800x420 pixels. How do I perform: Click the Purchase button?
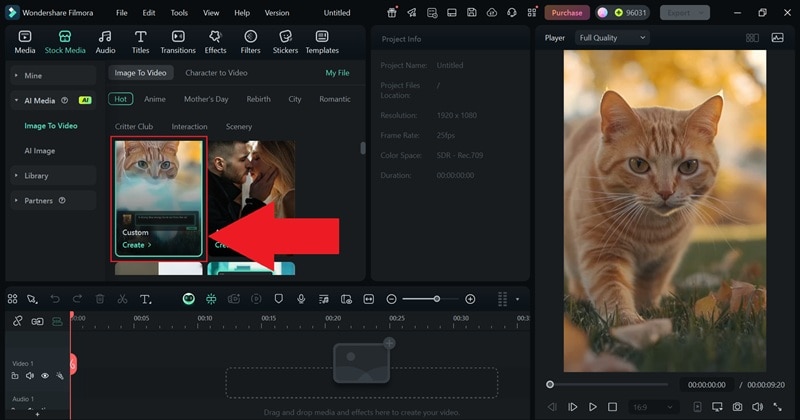(x=567, y=13)
